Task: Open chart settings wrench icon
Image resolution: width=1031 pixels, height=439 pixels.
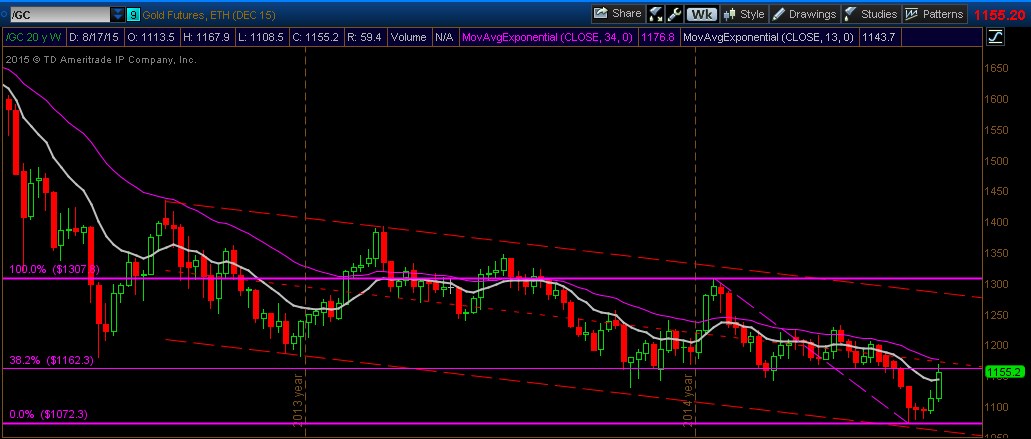Action: pos(674,14)
